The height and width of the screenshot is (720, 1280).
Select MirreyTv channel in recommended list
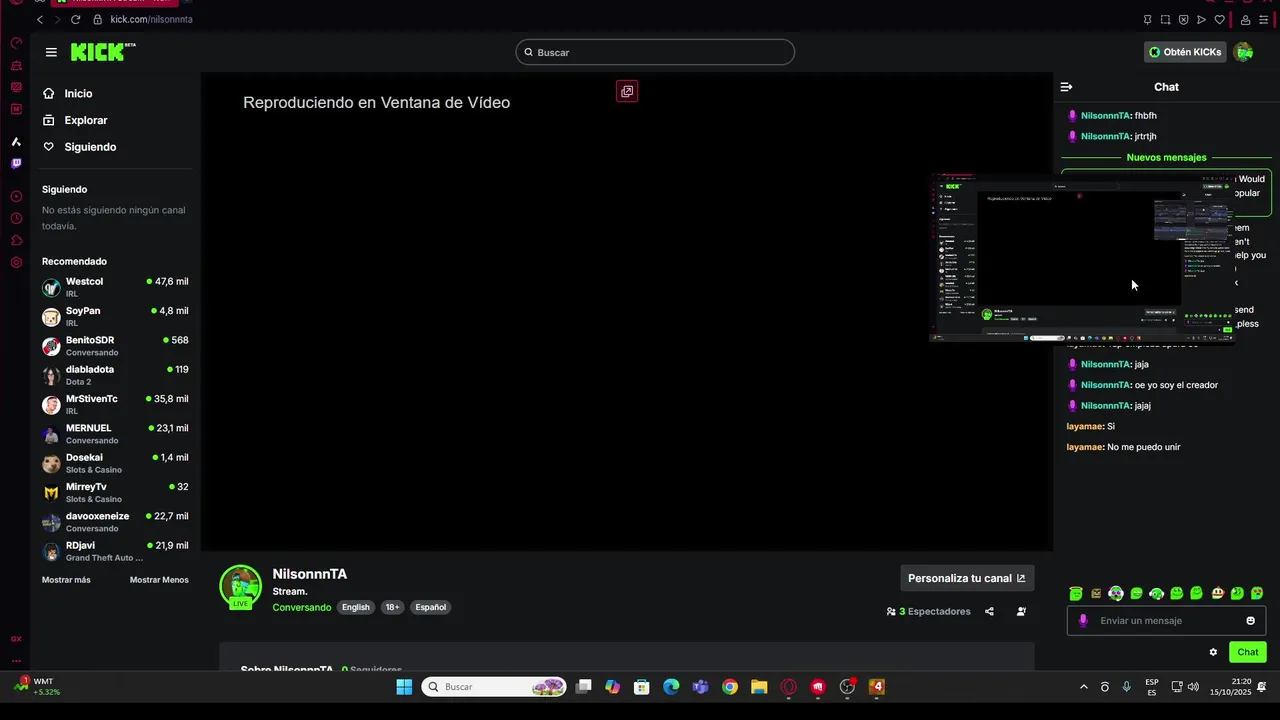coord(115,493)
